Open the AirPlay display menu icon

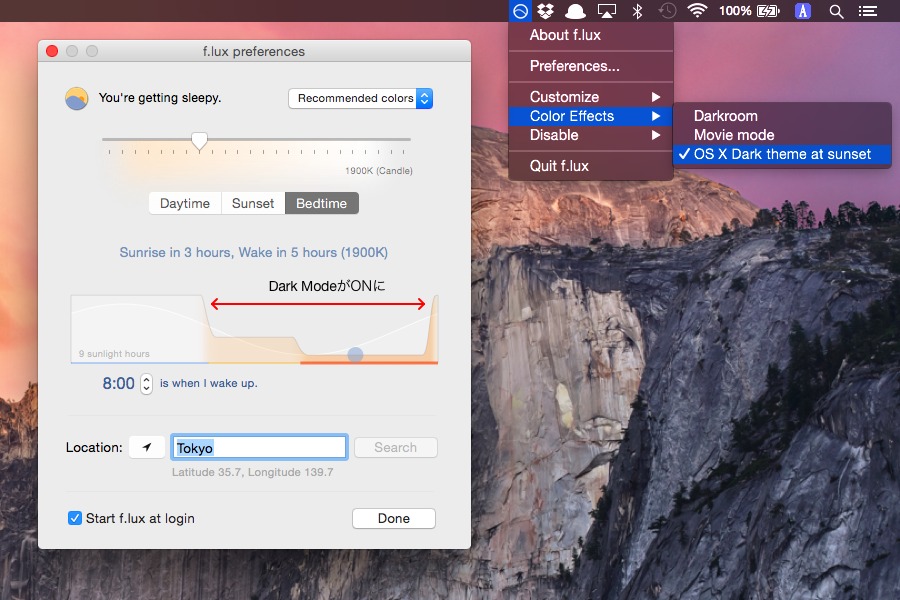pos(607,11)
